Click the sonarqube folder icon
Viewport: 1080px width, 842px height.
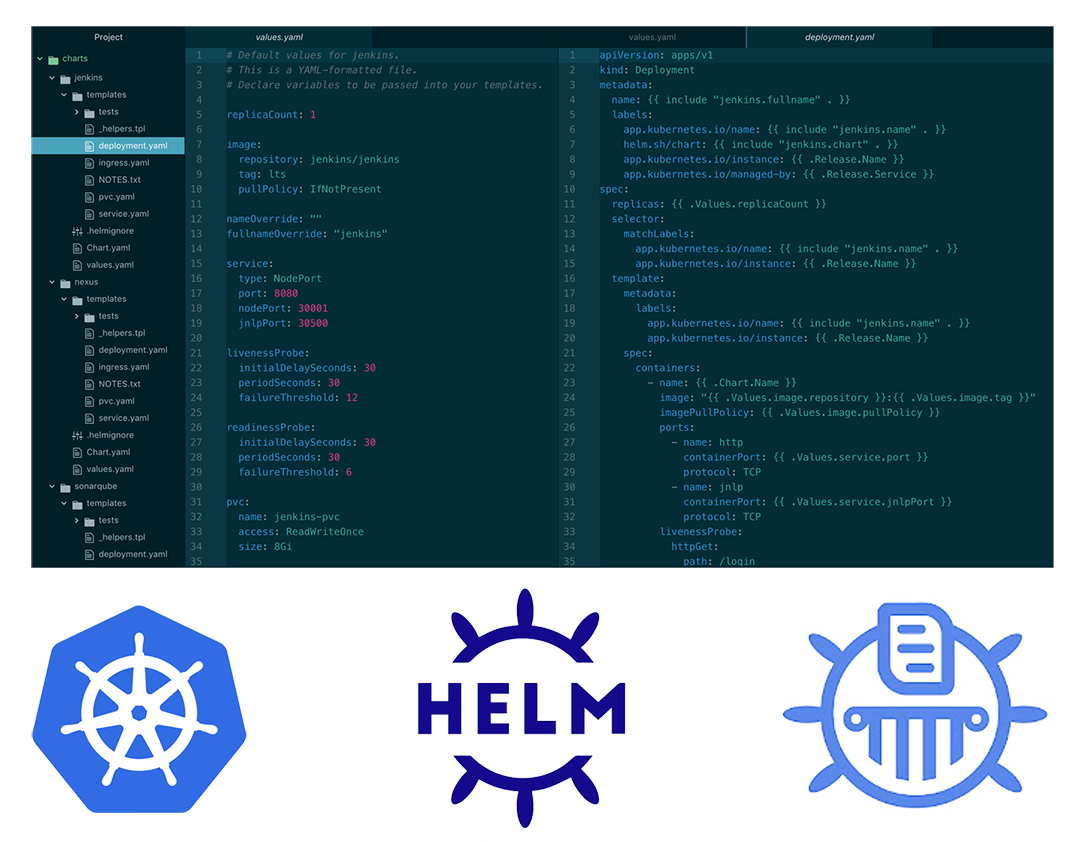(65, 487)
